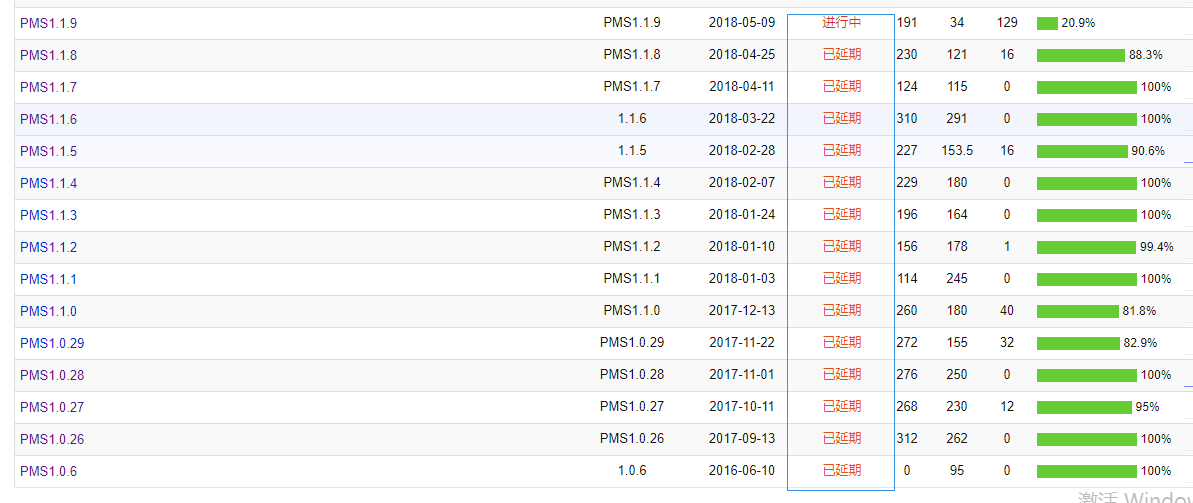This screenshot has height=503, width=1193.
Task: Click the 进行中 status cell
Action: (x=841, y=22)
